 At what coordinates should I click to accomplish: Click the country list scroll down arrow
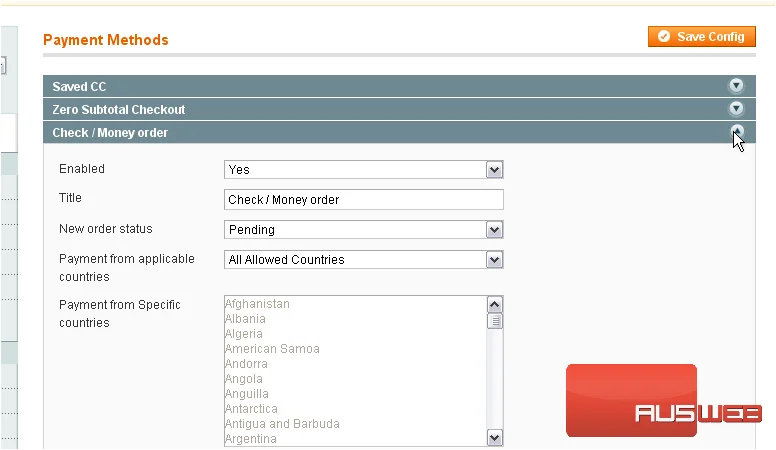coord(494,438)
